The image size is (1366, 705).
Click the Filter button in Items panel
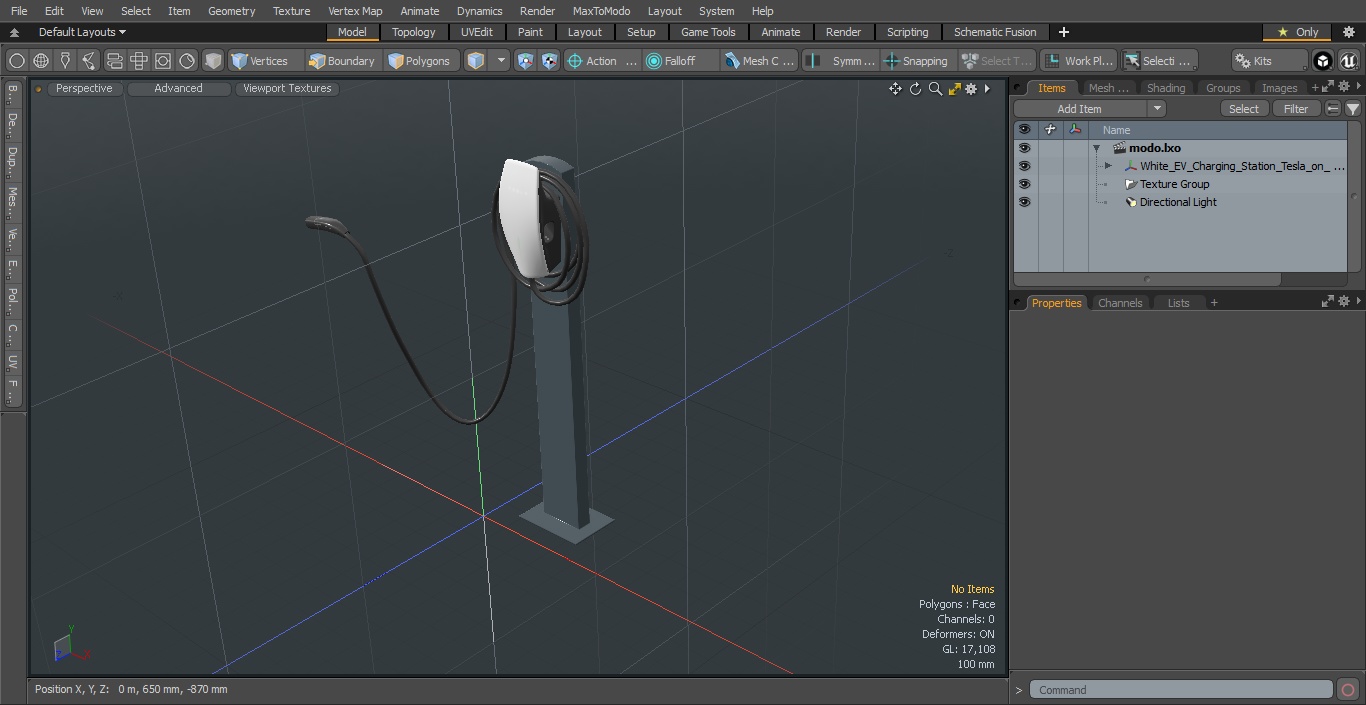click(x=1295, y=109)
